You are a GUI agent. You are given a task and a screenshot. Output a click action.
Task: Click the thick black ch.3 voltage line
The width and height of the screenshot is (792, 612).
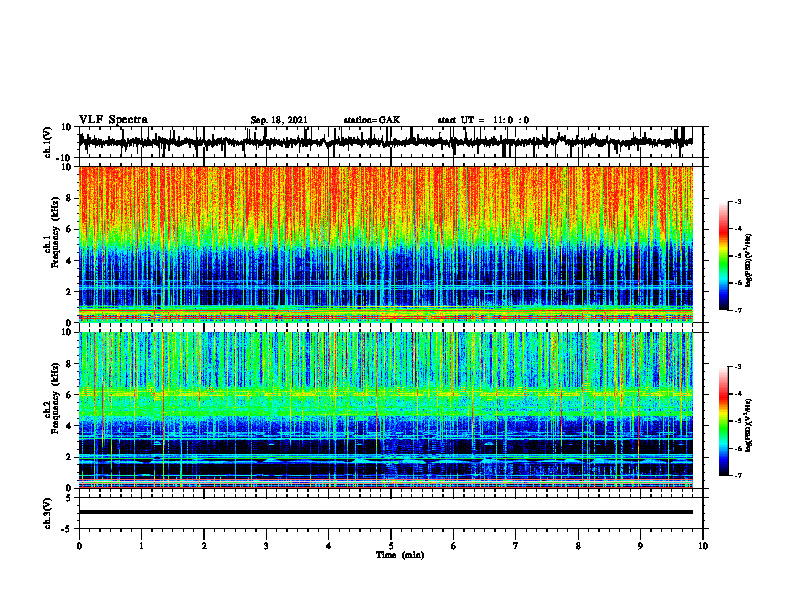pyautogui.click(x=385, y=512)
